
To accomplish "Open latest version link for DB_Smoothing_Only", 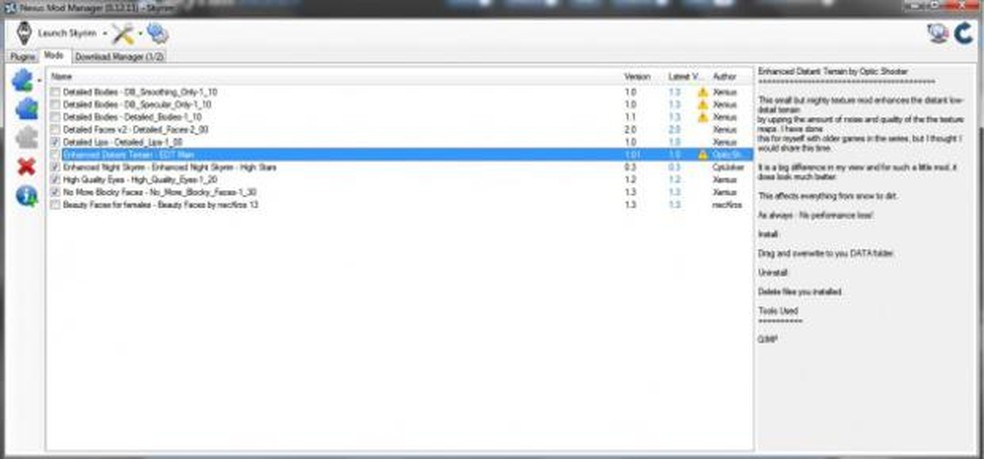I will [674, 92].
